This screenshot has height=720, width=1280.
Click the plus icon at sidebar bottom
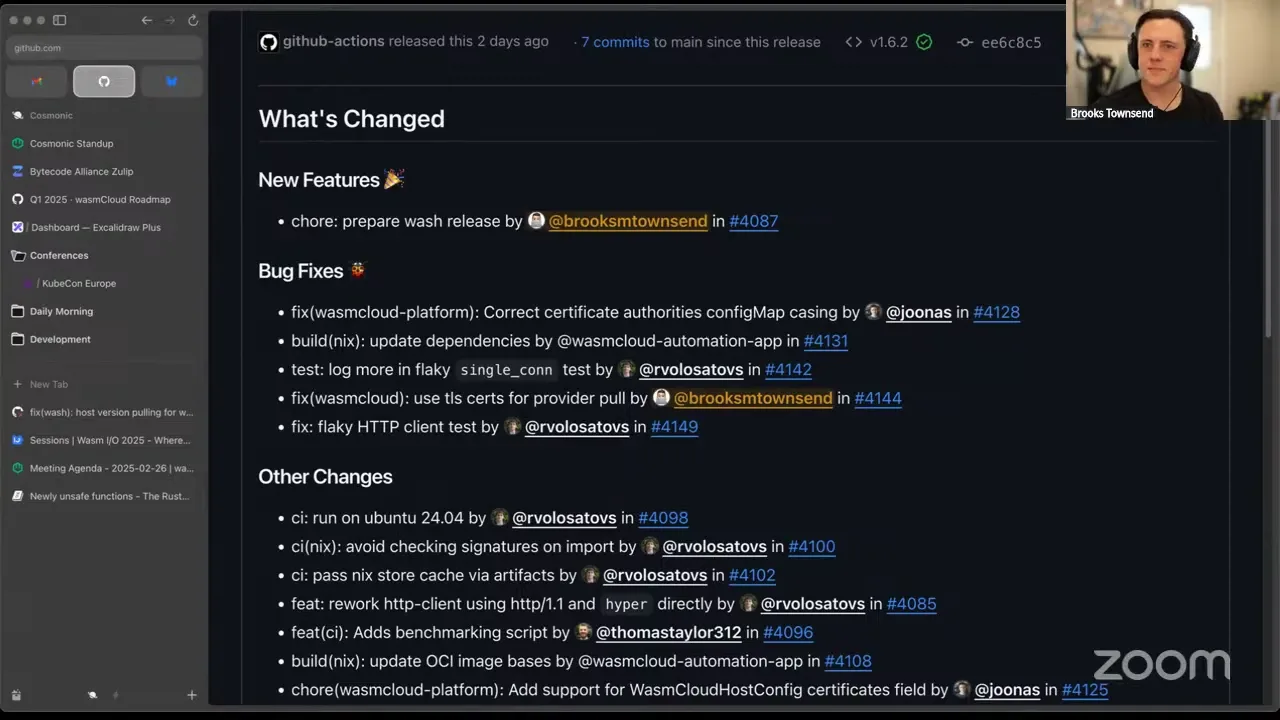pos(192,695)
